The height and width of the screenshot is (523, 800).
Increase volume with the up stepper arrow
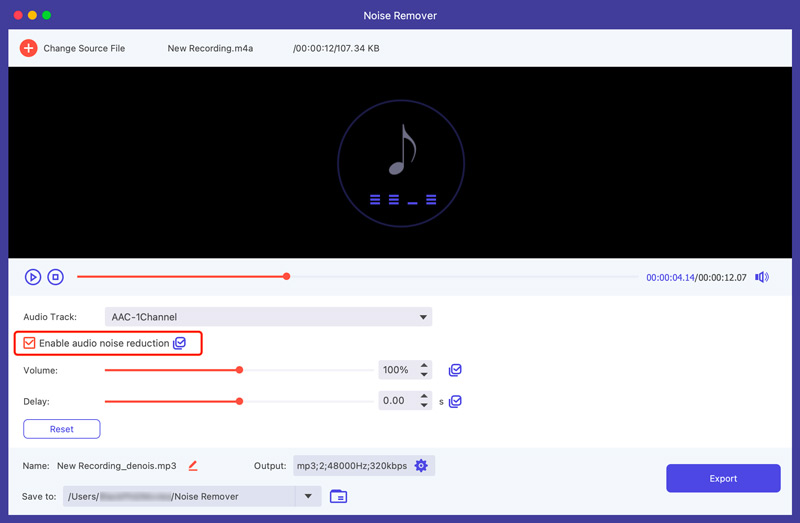pyautogui.click(x=424, y=365)
